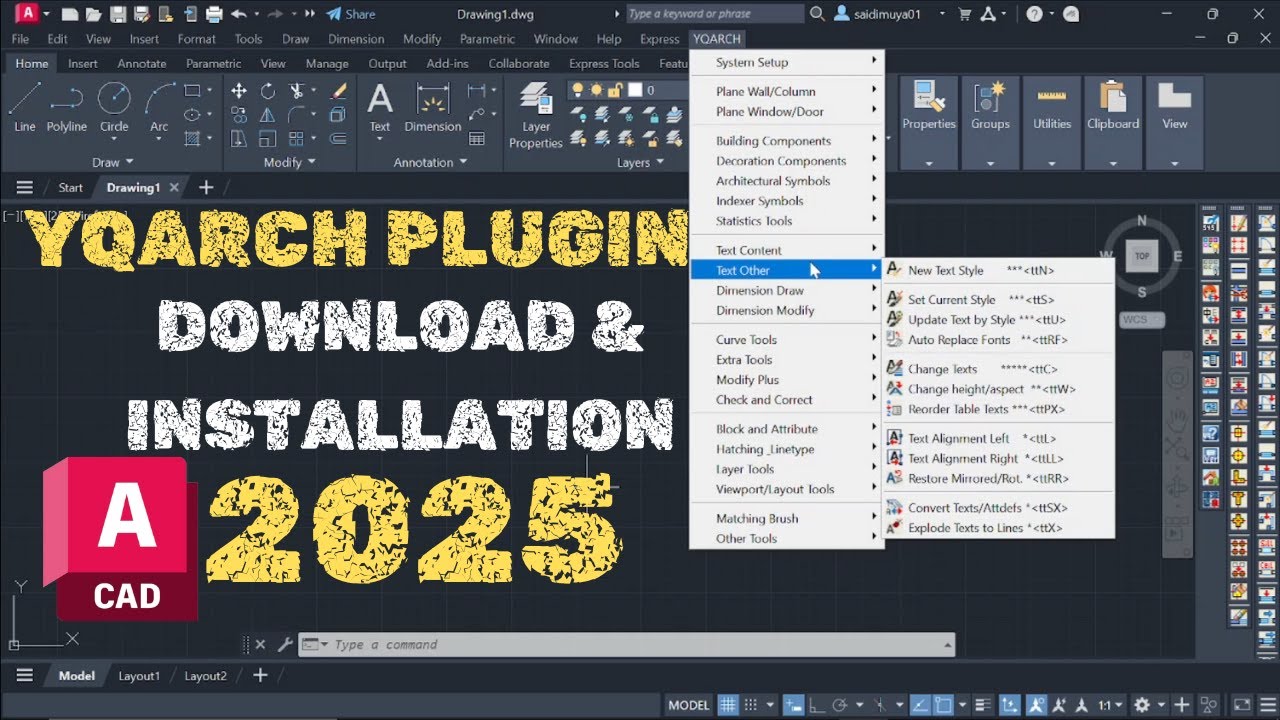Click the customization wrench icon on command line

[x=284, y=645]
